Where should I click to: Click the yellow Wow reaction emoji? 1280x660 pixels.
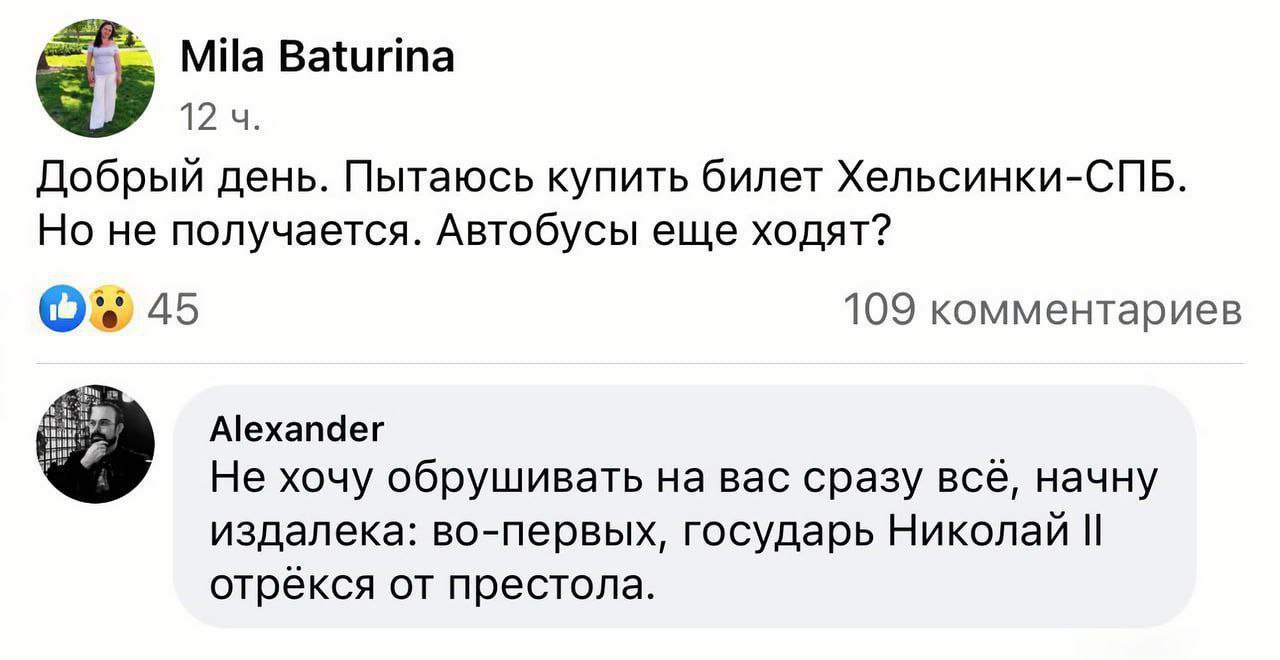coord(112,311)
